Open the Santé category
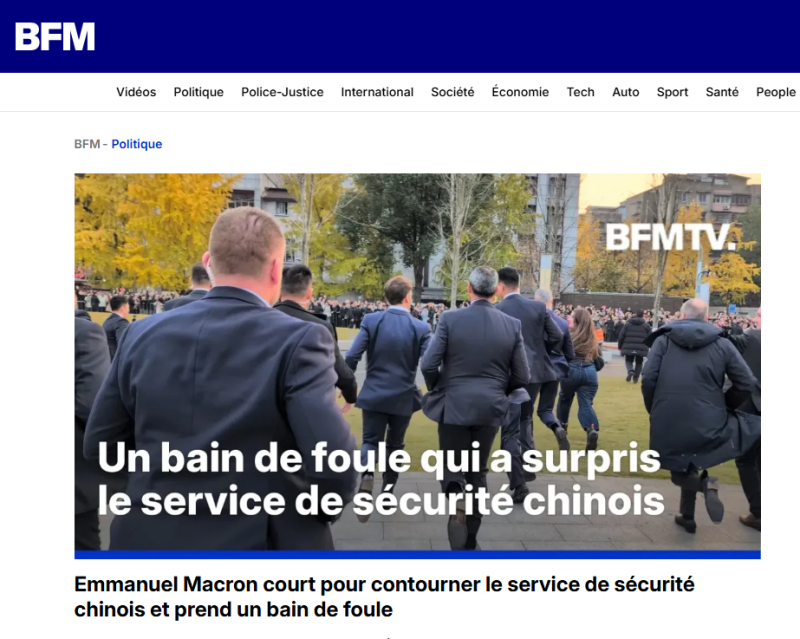 pos(722,92)
